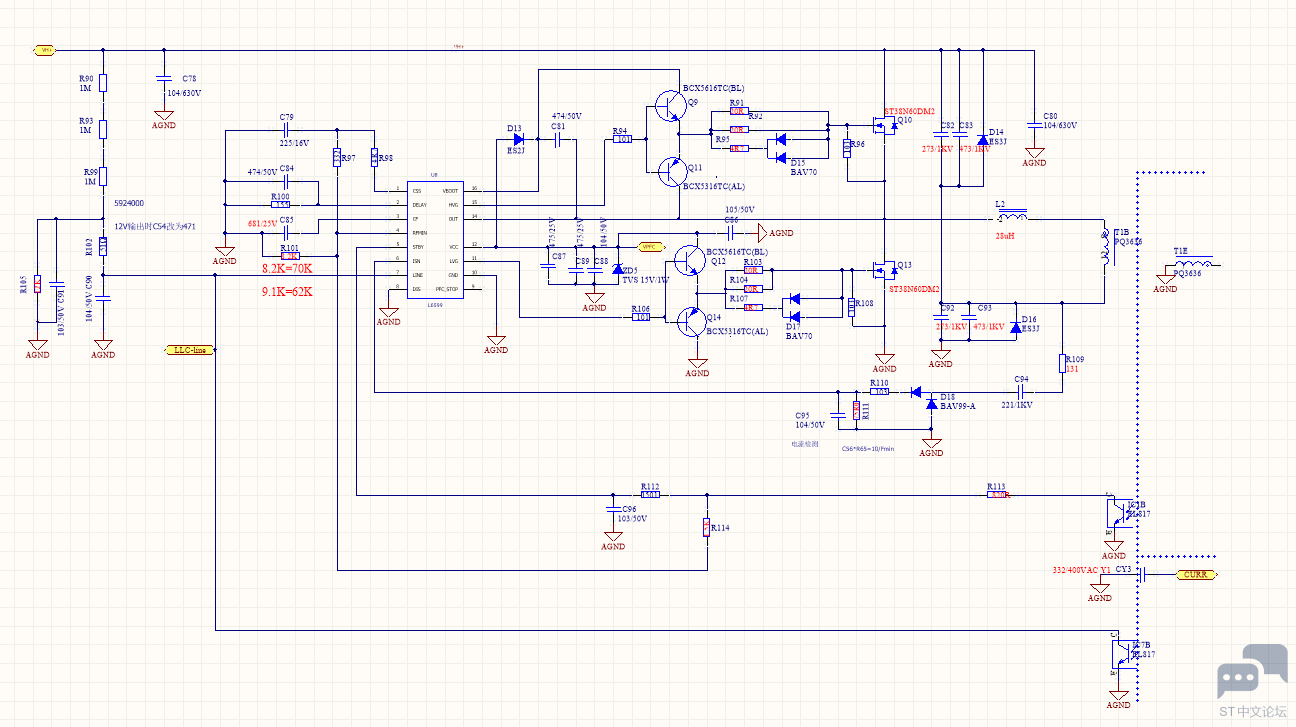Click the Q10 ST38N60DM2 MOSFET symbol
1296x727 pixels.
882,125
